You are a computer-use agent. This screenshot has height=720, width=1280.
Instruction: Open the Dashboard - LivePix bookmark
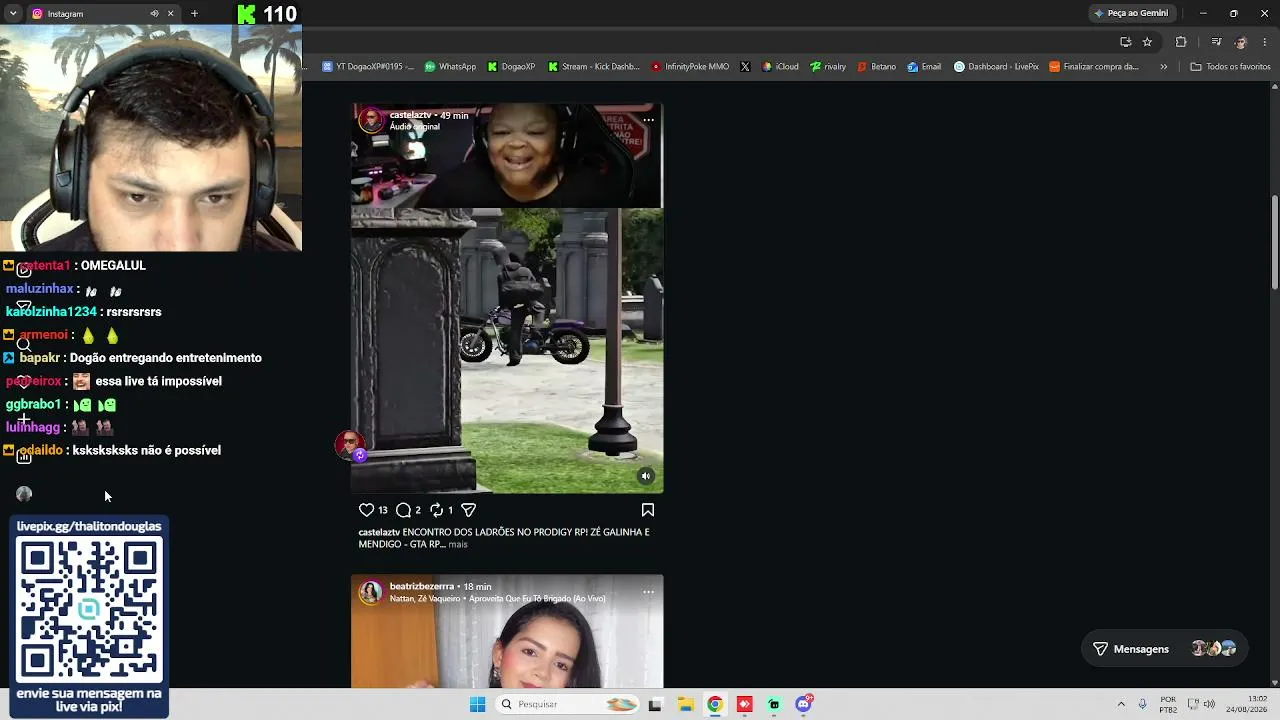coord(996,67)
